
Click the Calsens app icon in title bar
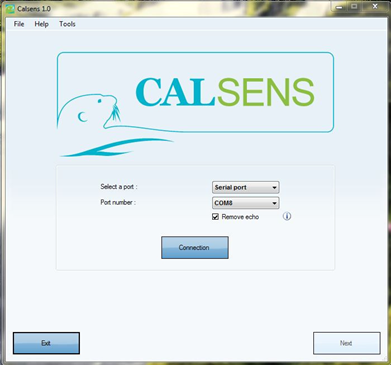click(10, 9)
